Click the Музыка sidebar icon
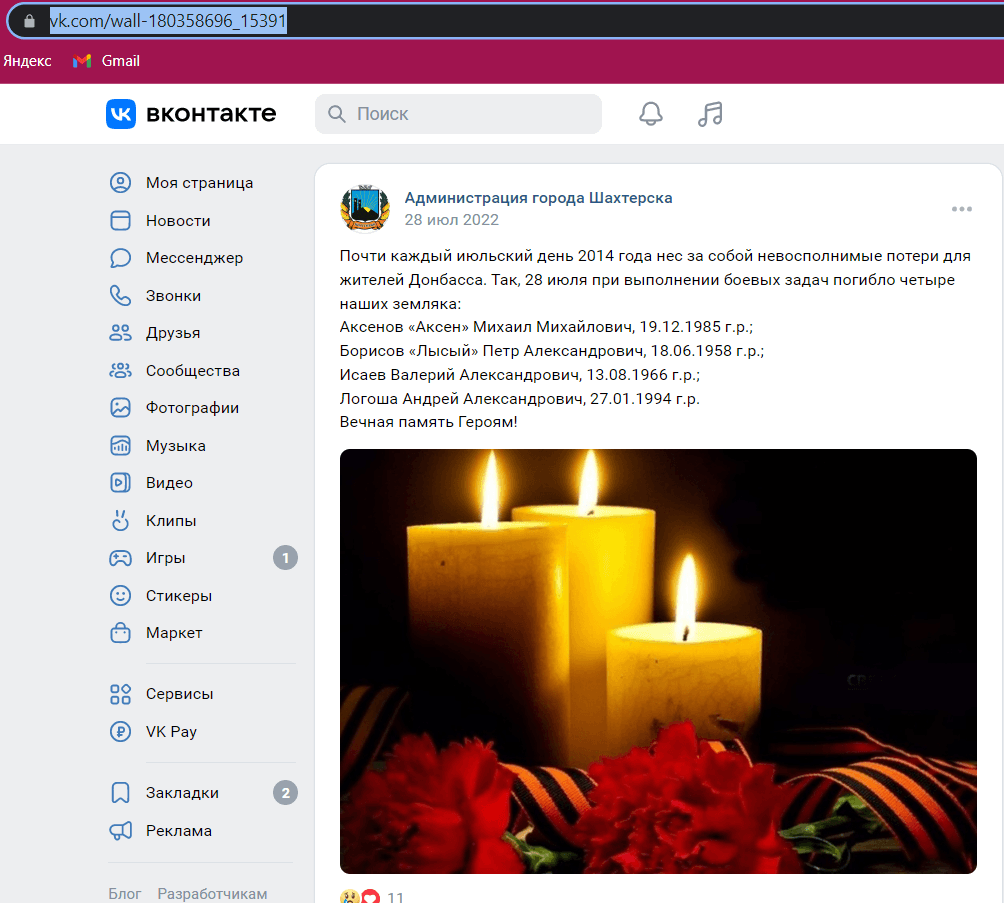Viewport: 1004px width, 903px height. pos(120,446)
